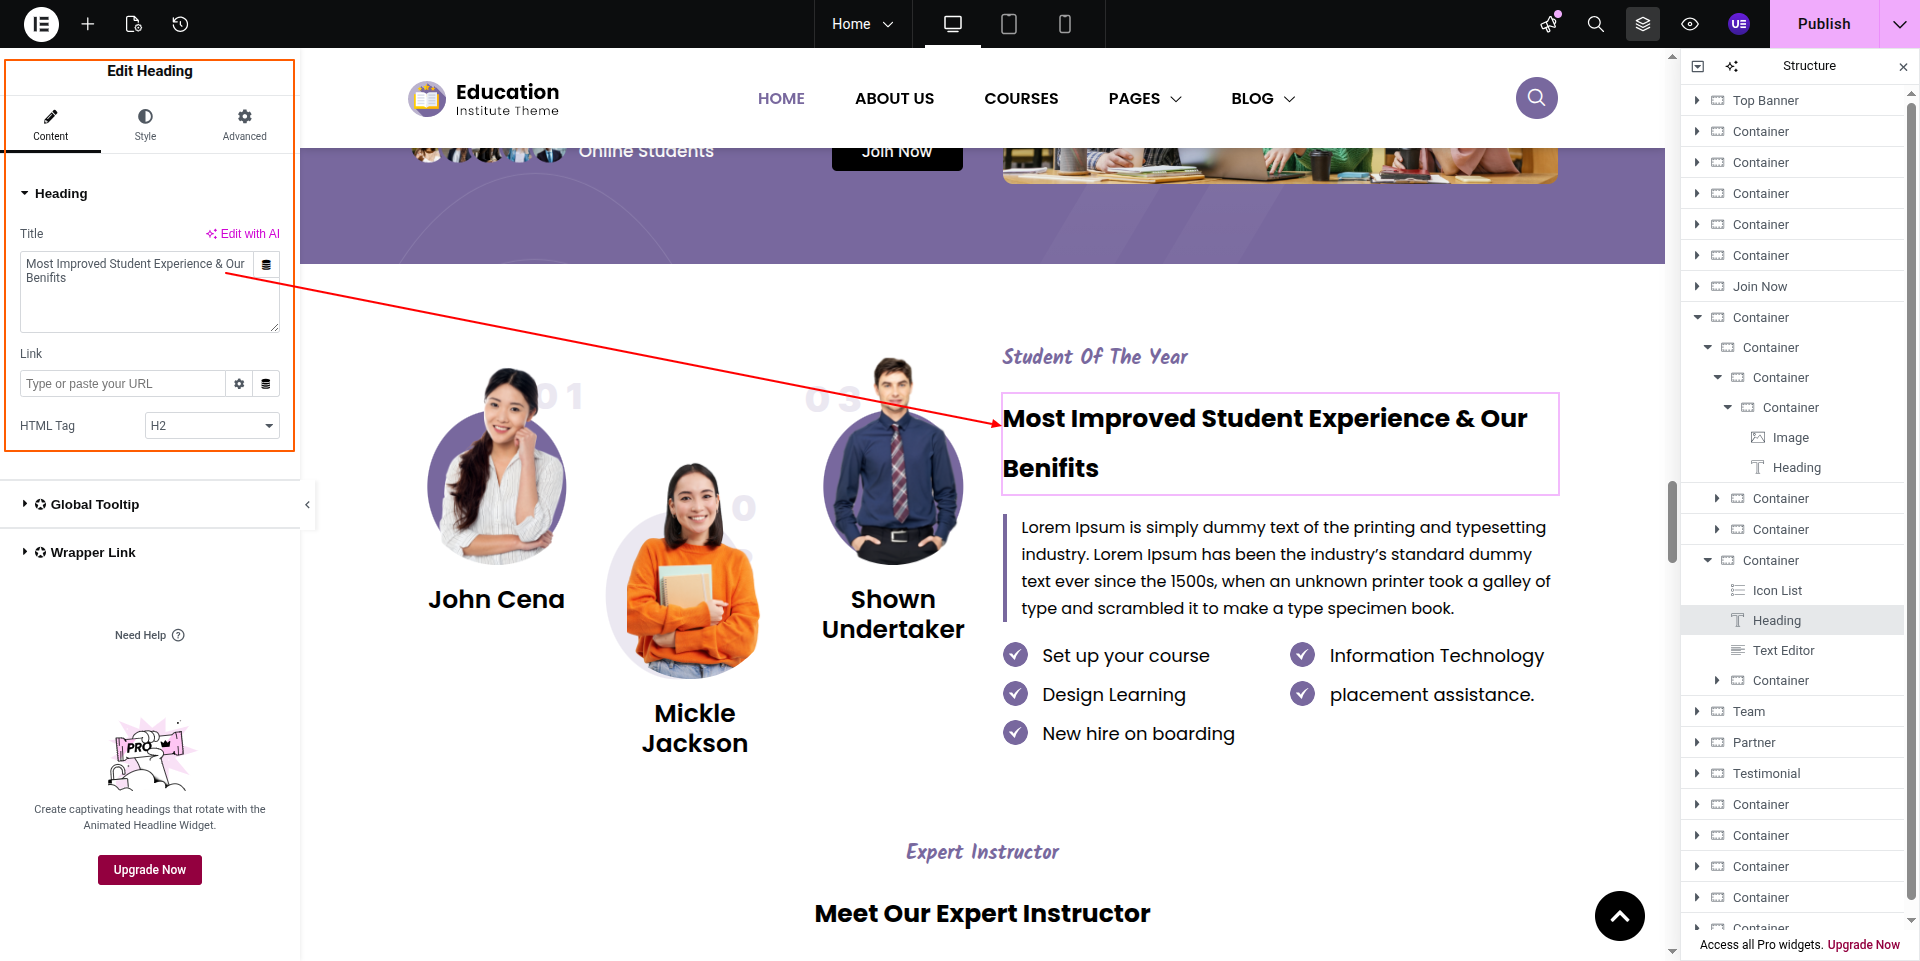Click the scroll-to-top arrow button
The width and height of the screenshot is (1920, 961).
click(x=1619, y=916)
